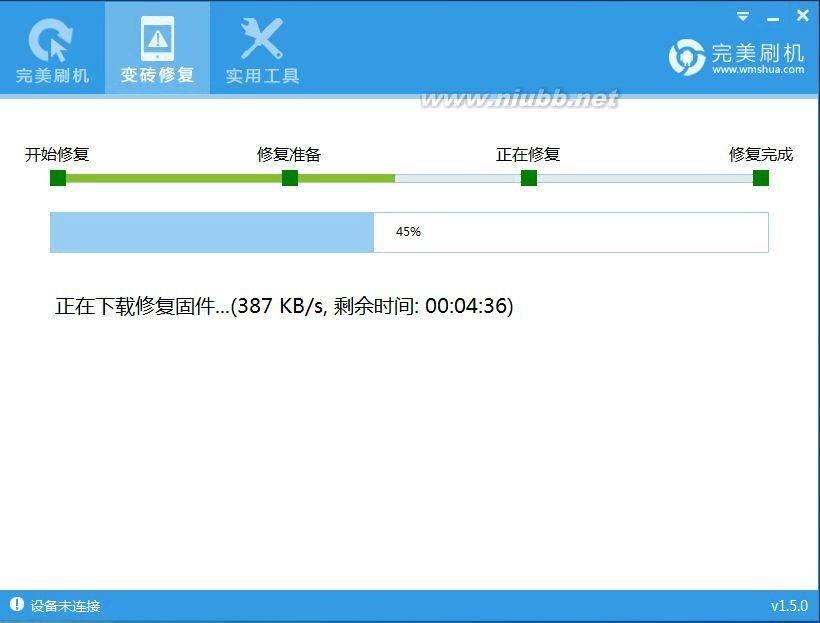Click the 设备未连接 status text
This screenshot has height=623, width=820.
pos(63,605)
